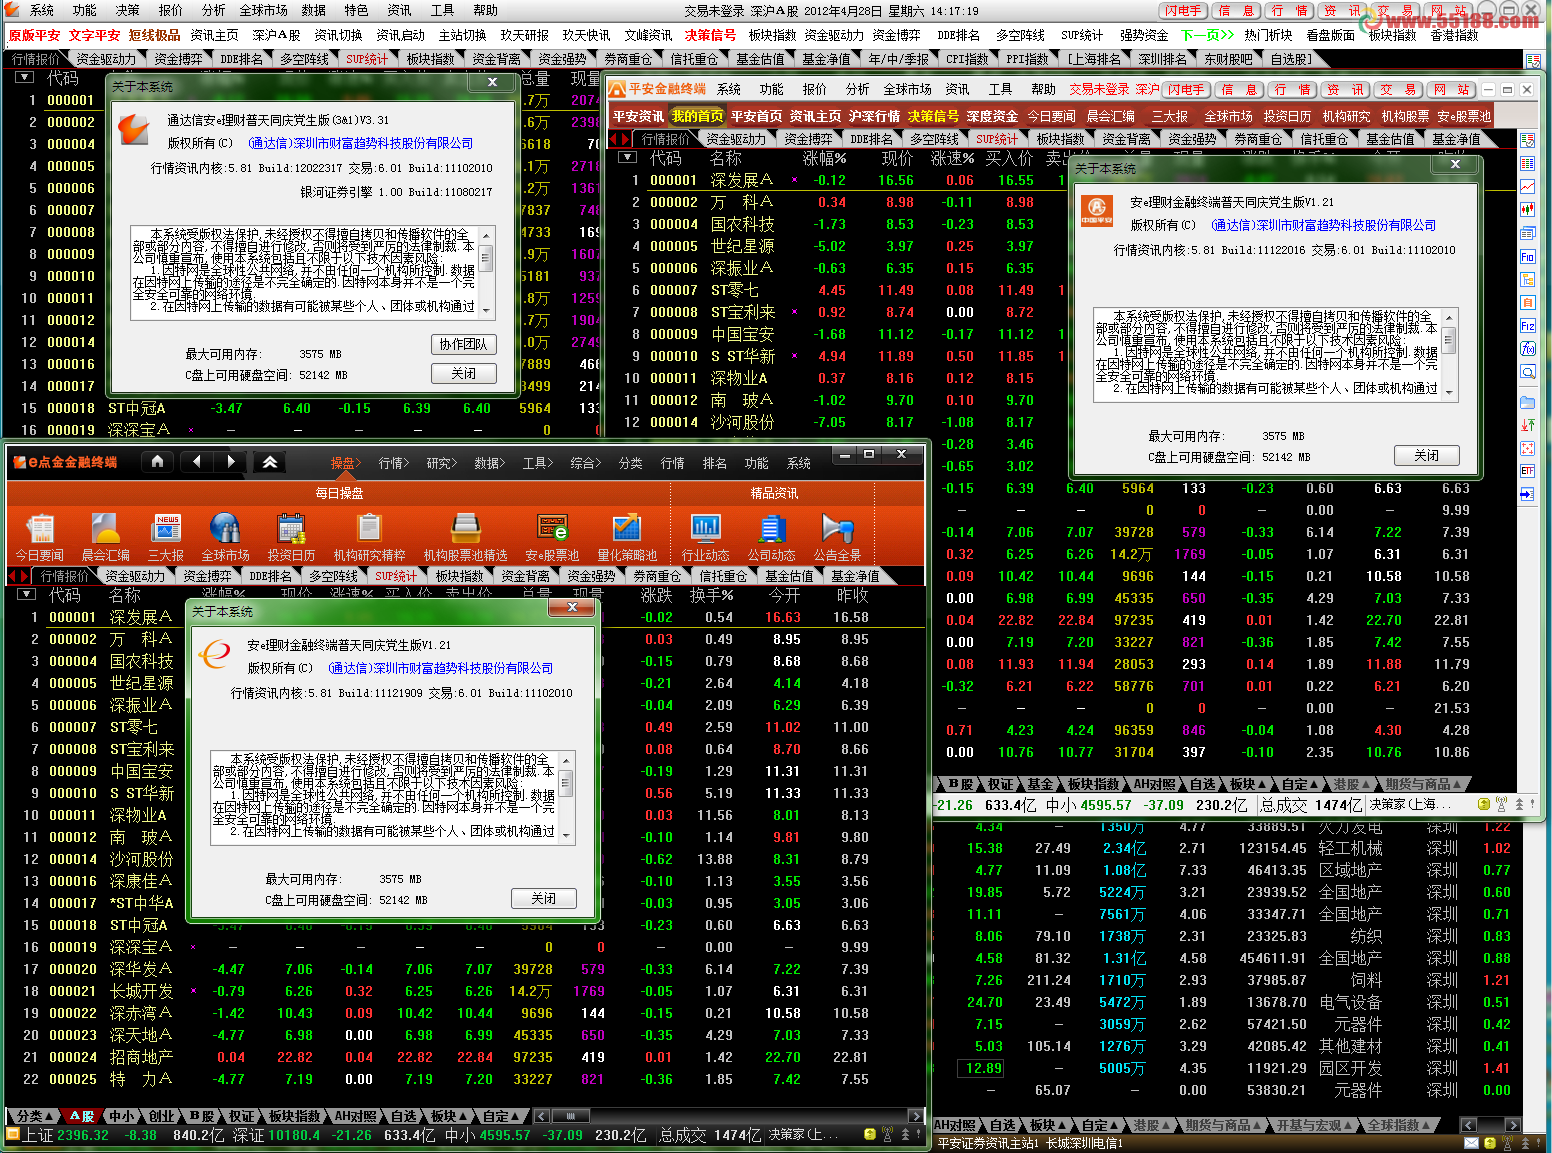Open line chart icon in Ping An sidebar
The width and height of the screenshot is (1552, 1153).
pos(1527,187)
